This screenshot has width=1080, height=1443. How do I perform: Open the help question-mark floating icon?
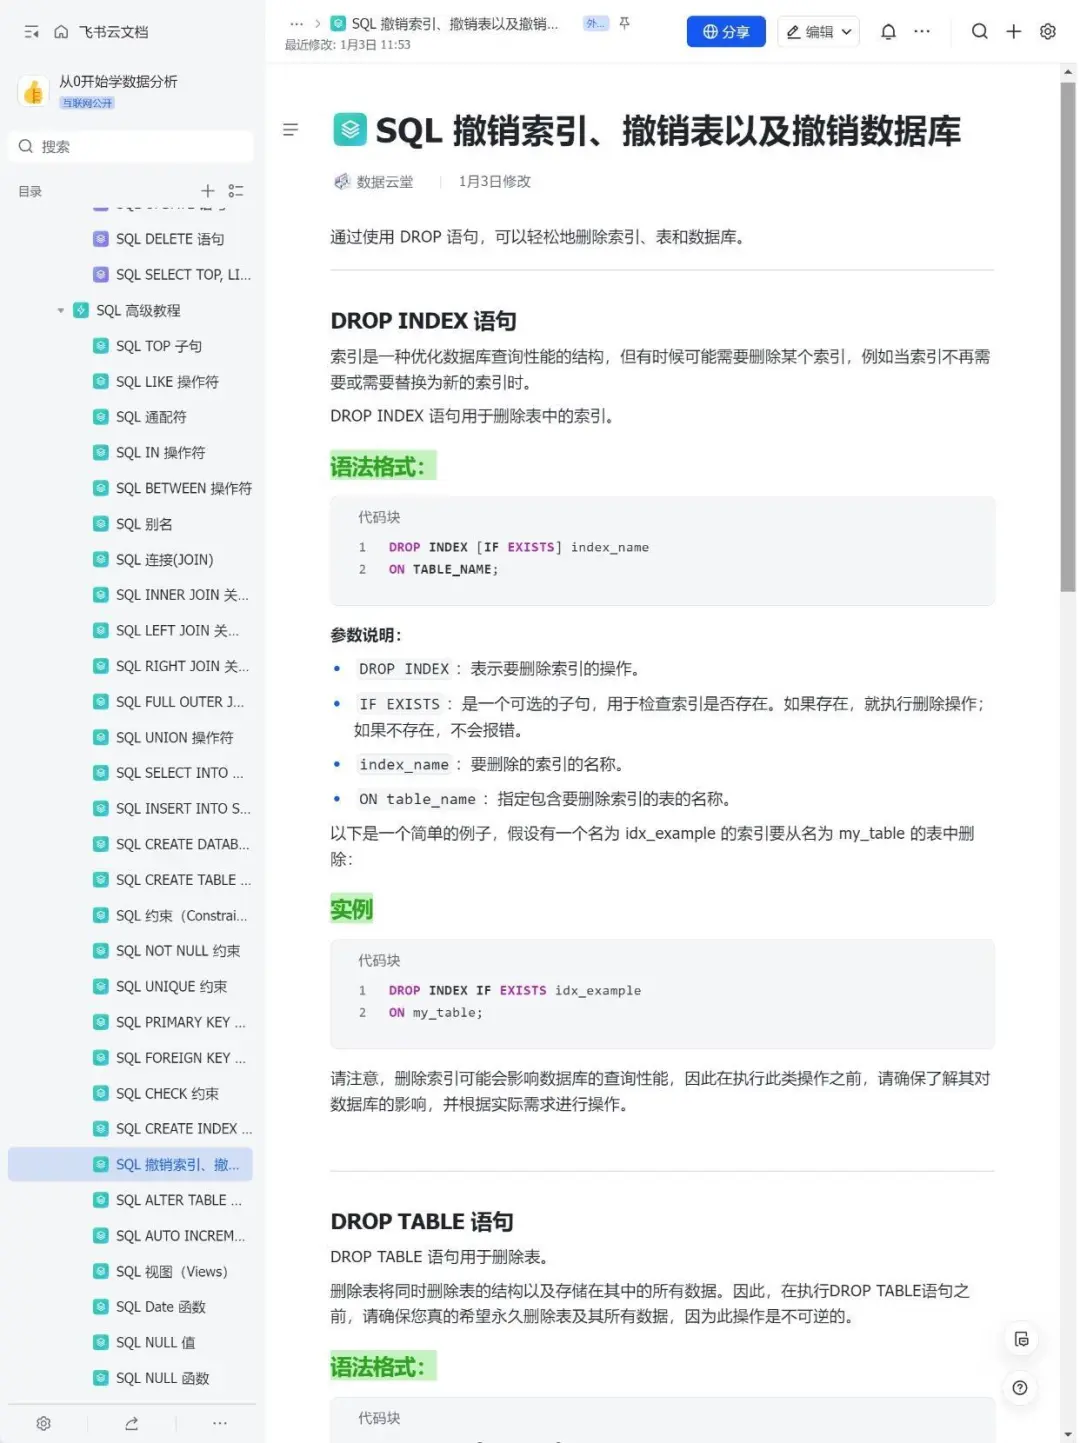point(1020,1388)
